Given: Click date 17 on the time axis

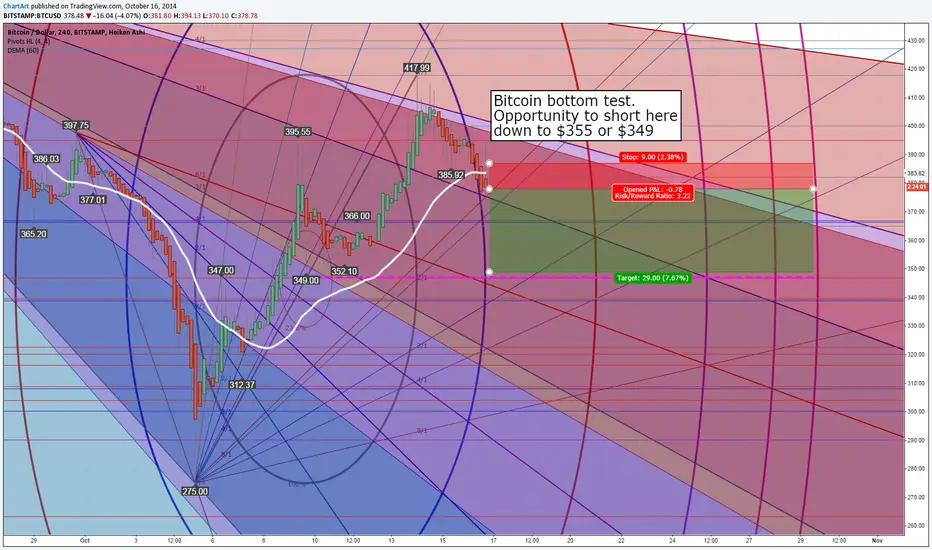Looking at the screenshot, I should click(x=493, y=540).
